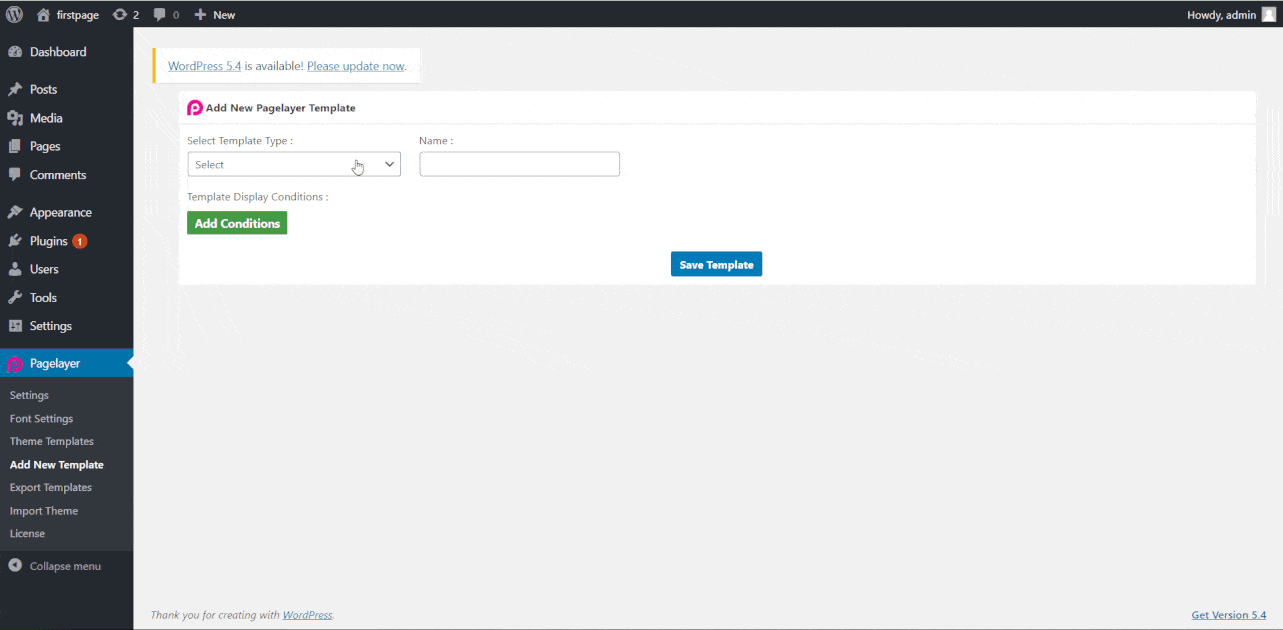Select the Dashboard gauge icon

point(15,51)
